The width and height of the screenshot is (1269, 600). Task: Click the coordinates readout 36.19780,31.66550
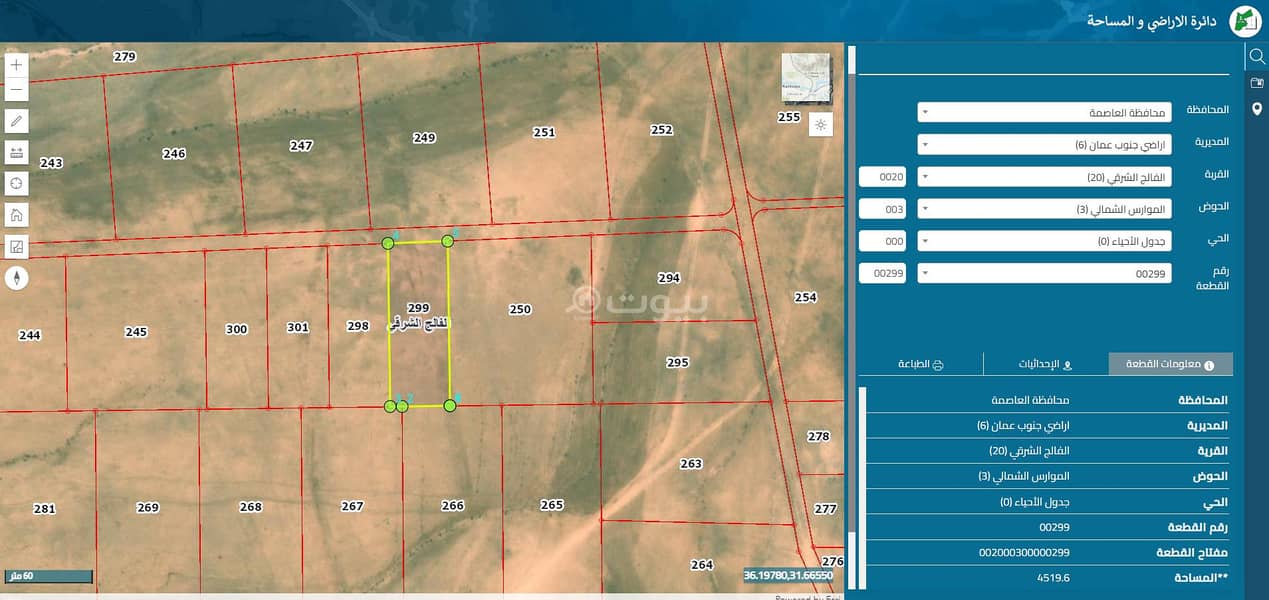(788, 576)
